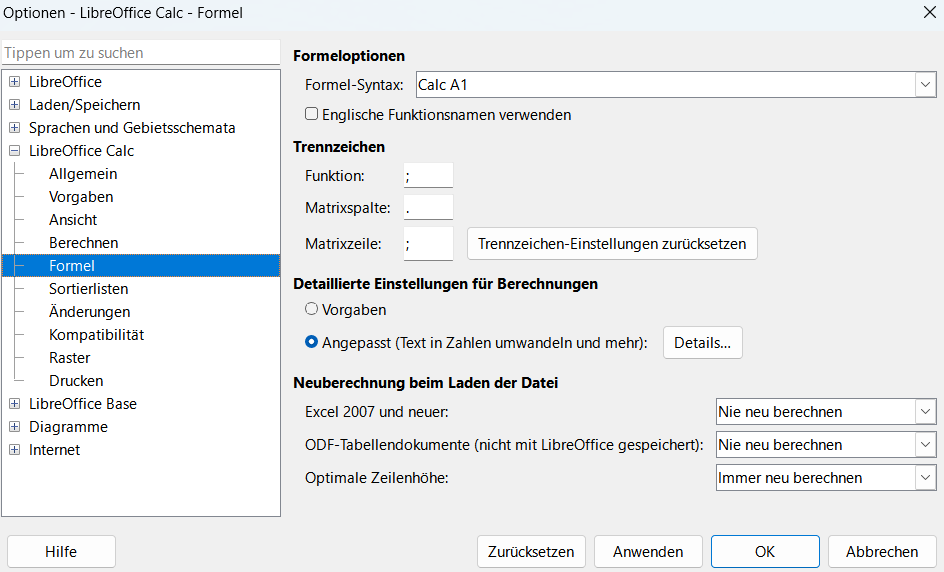Open the Formel-Syntax dropdown
944x572 pixels.
[x=676, y=85]
